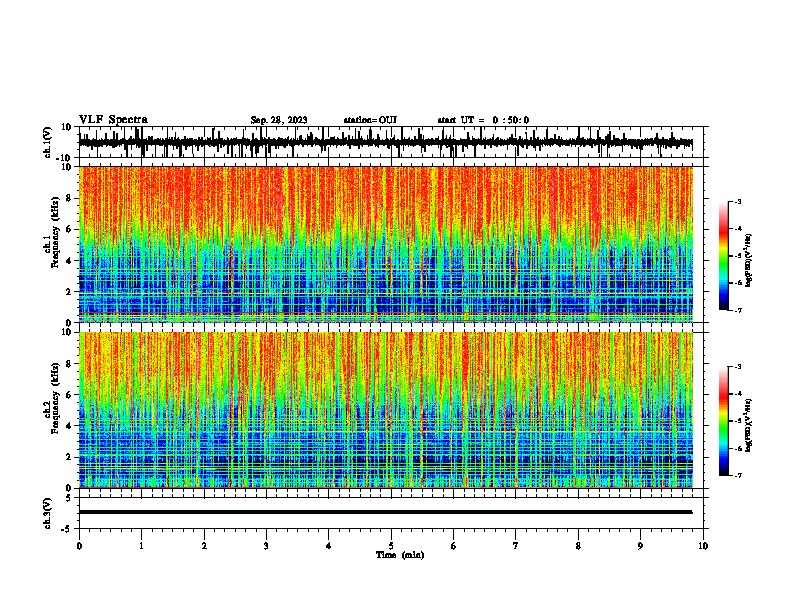Select the "start UT = 0:50:0" header text
792x612 pixels.
483,120
